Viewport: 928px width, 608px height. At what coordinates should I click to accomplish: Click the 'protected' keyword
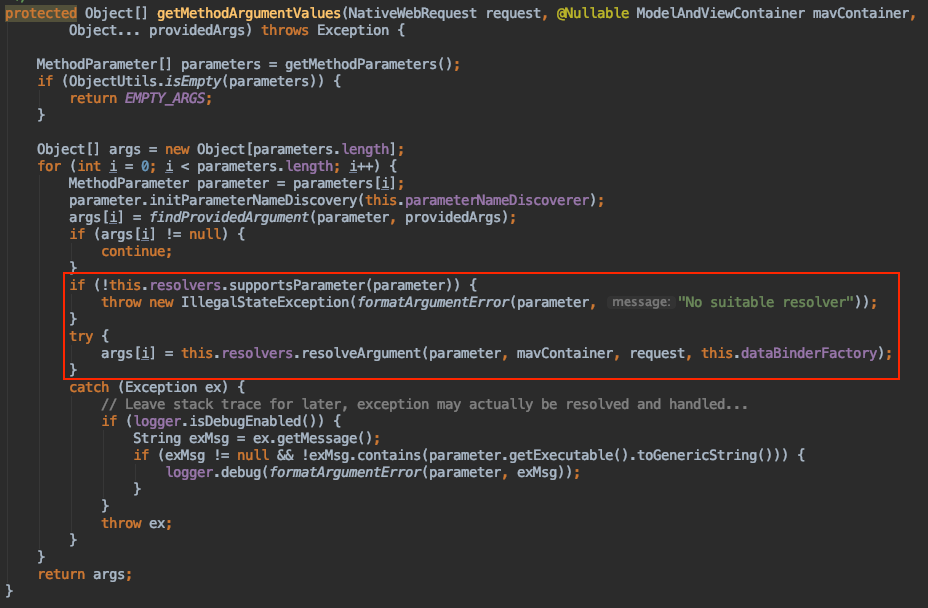(41, 13)
